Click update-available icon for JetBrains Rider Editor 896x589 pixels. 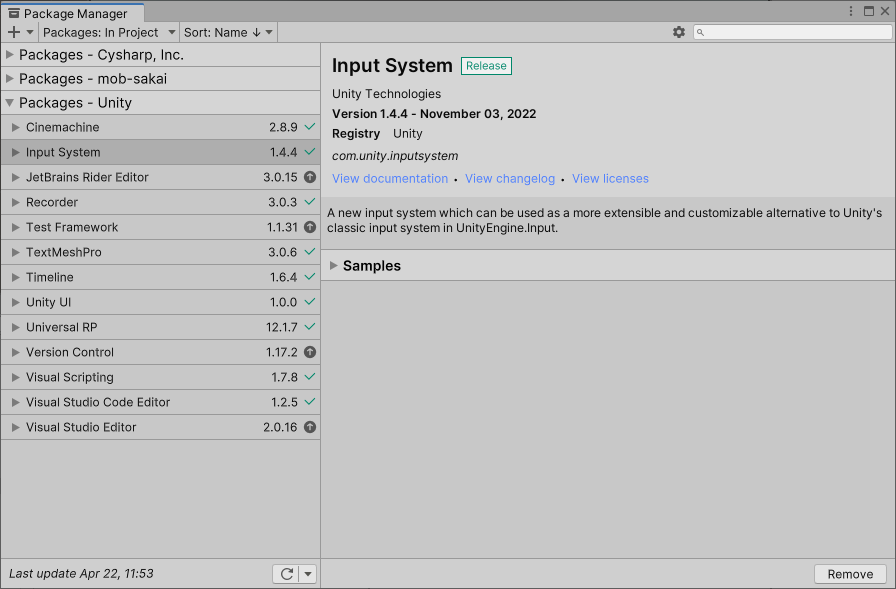coord(310,177)
